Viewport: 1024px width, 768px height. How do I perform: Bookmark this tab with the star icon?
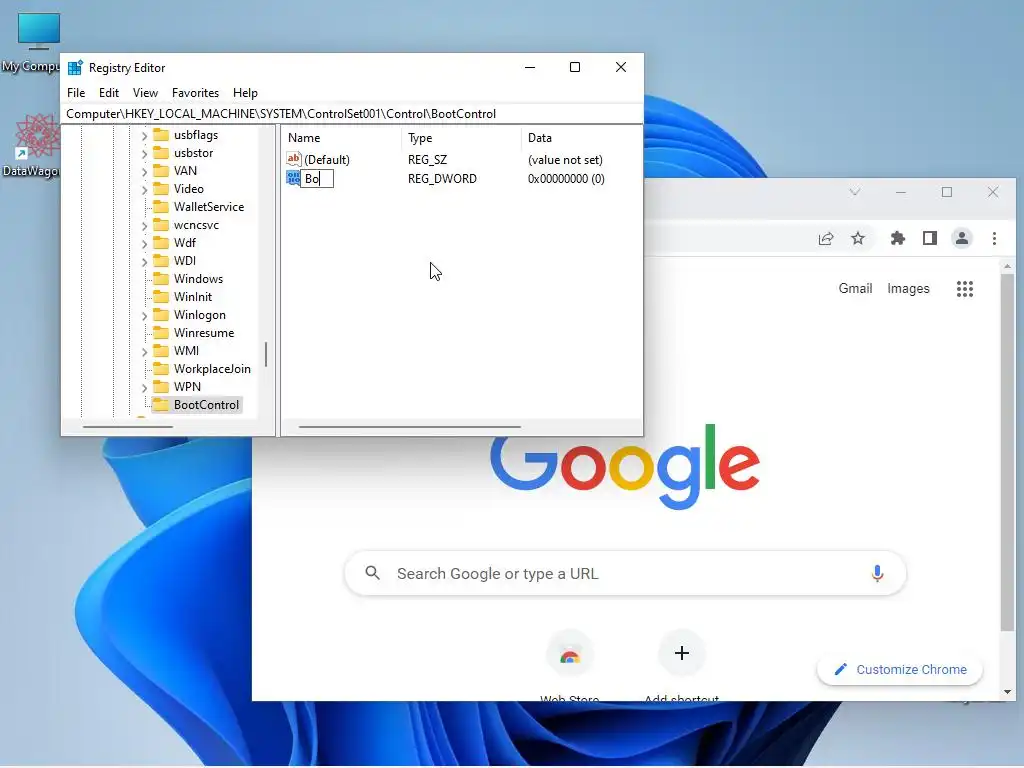pos(858,238)
